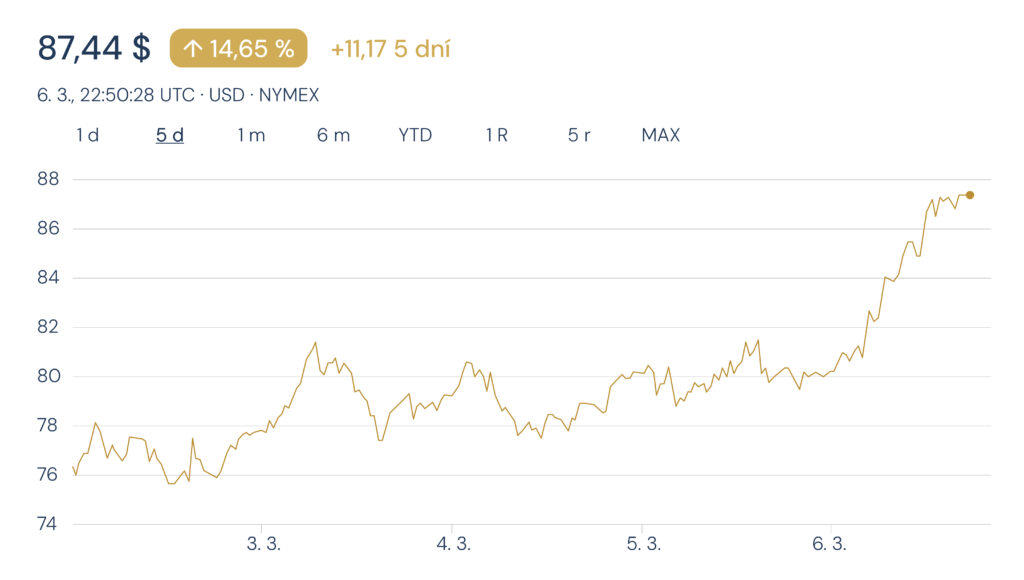This screenshot has height=580, width=1024.
Task: Click the 74 price axis label
Action: (x=49, y=524)
